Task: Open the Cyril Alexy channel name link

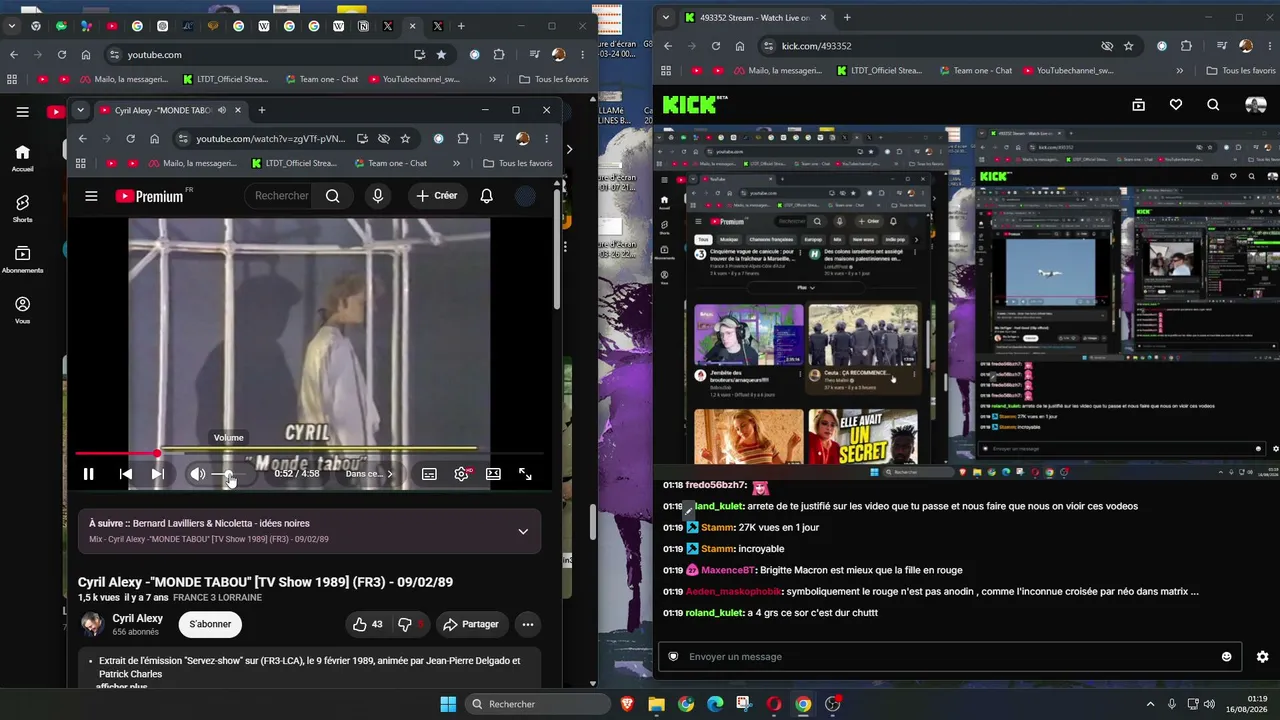Action: coord(138,618)
